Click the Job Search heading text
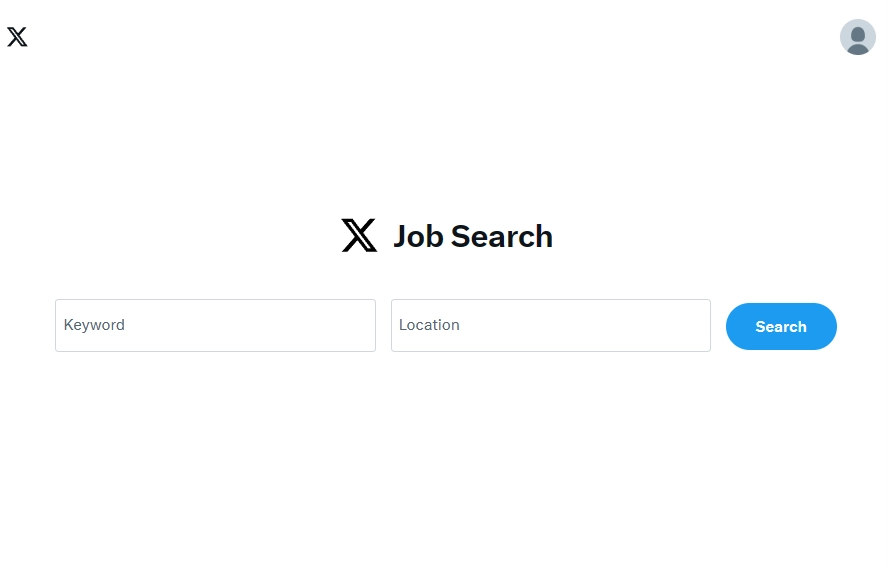The width and height of the screenshot is (887, 571). (x=473, y=236)
